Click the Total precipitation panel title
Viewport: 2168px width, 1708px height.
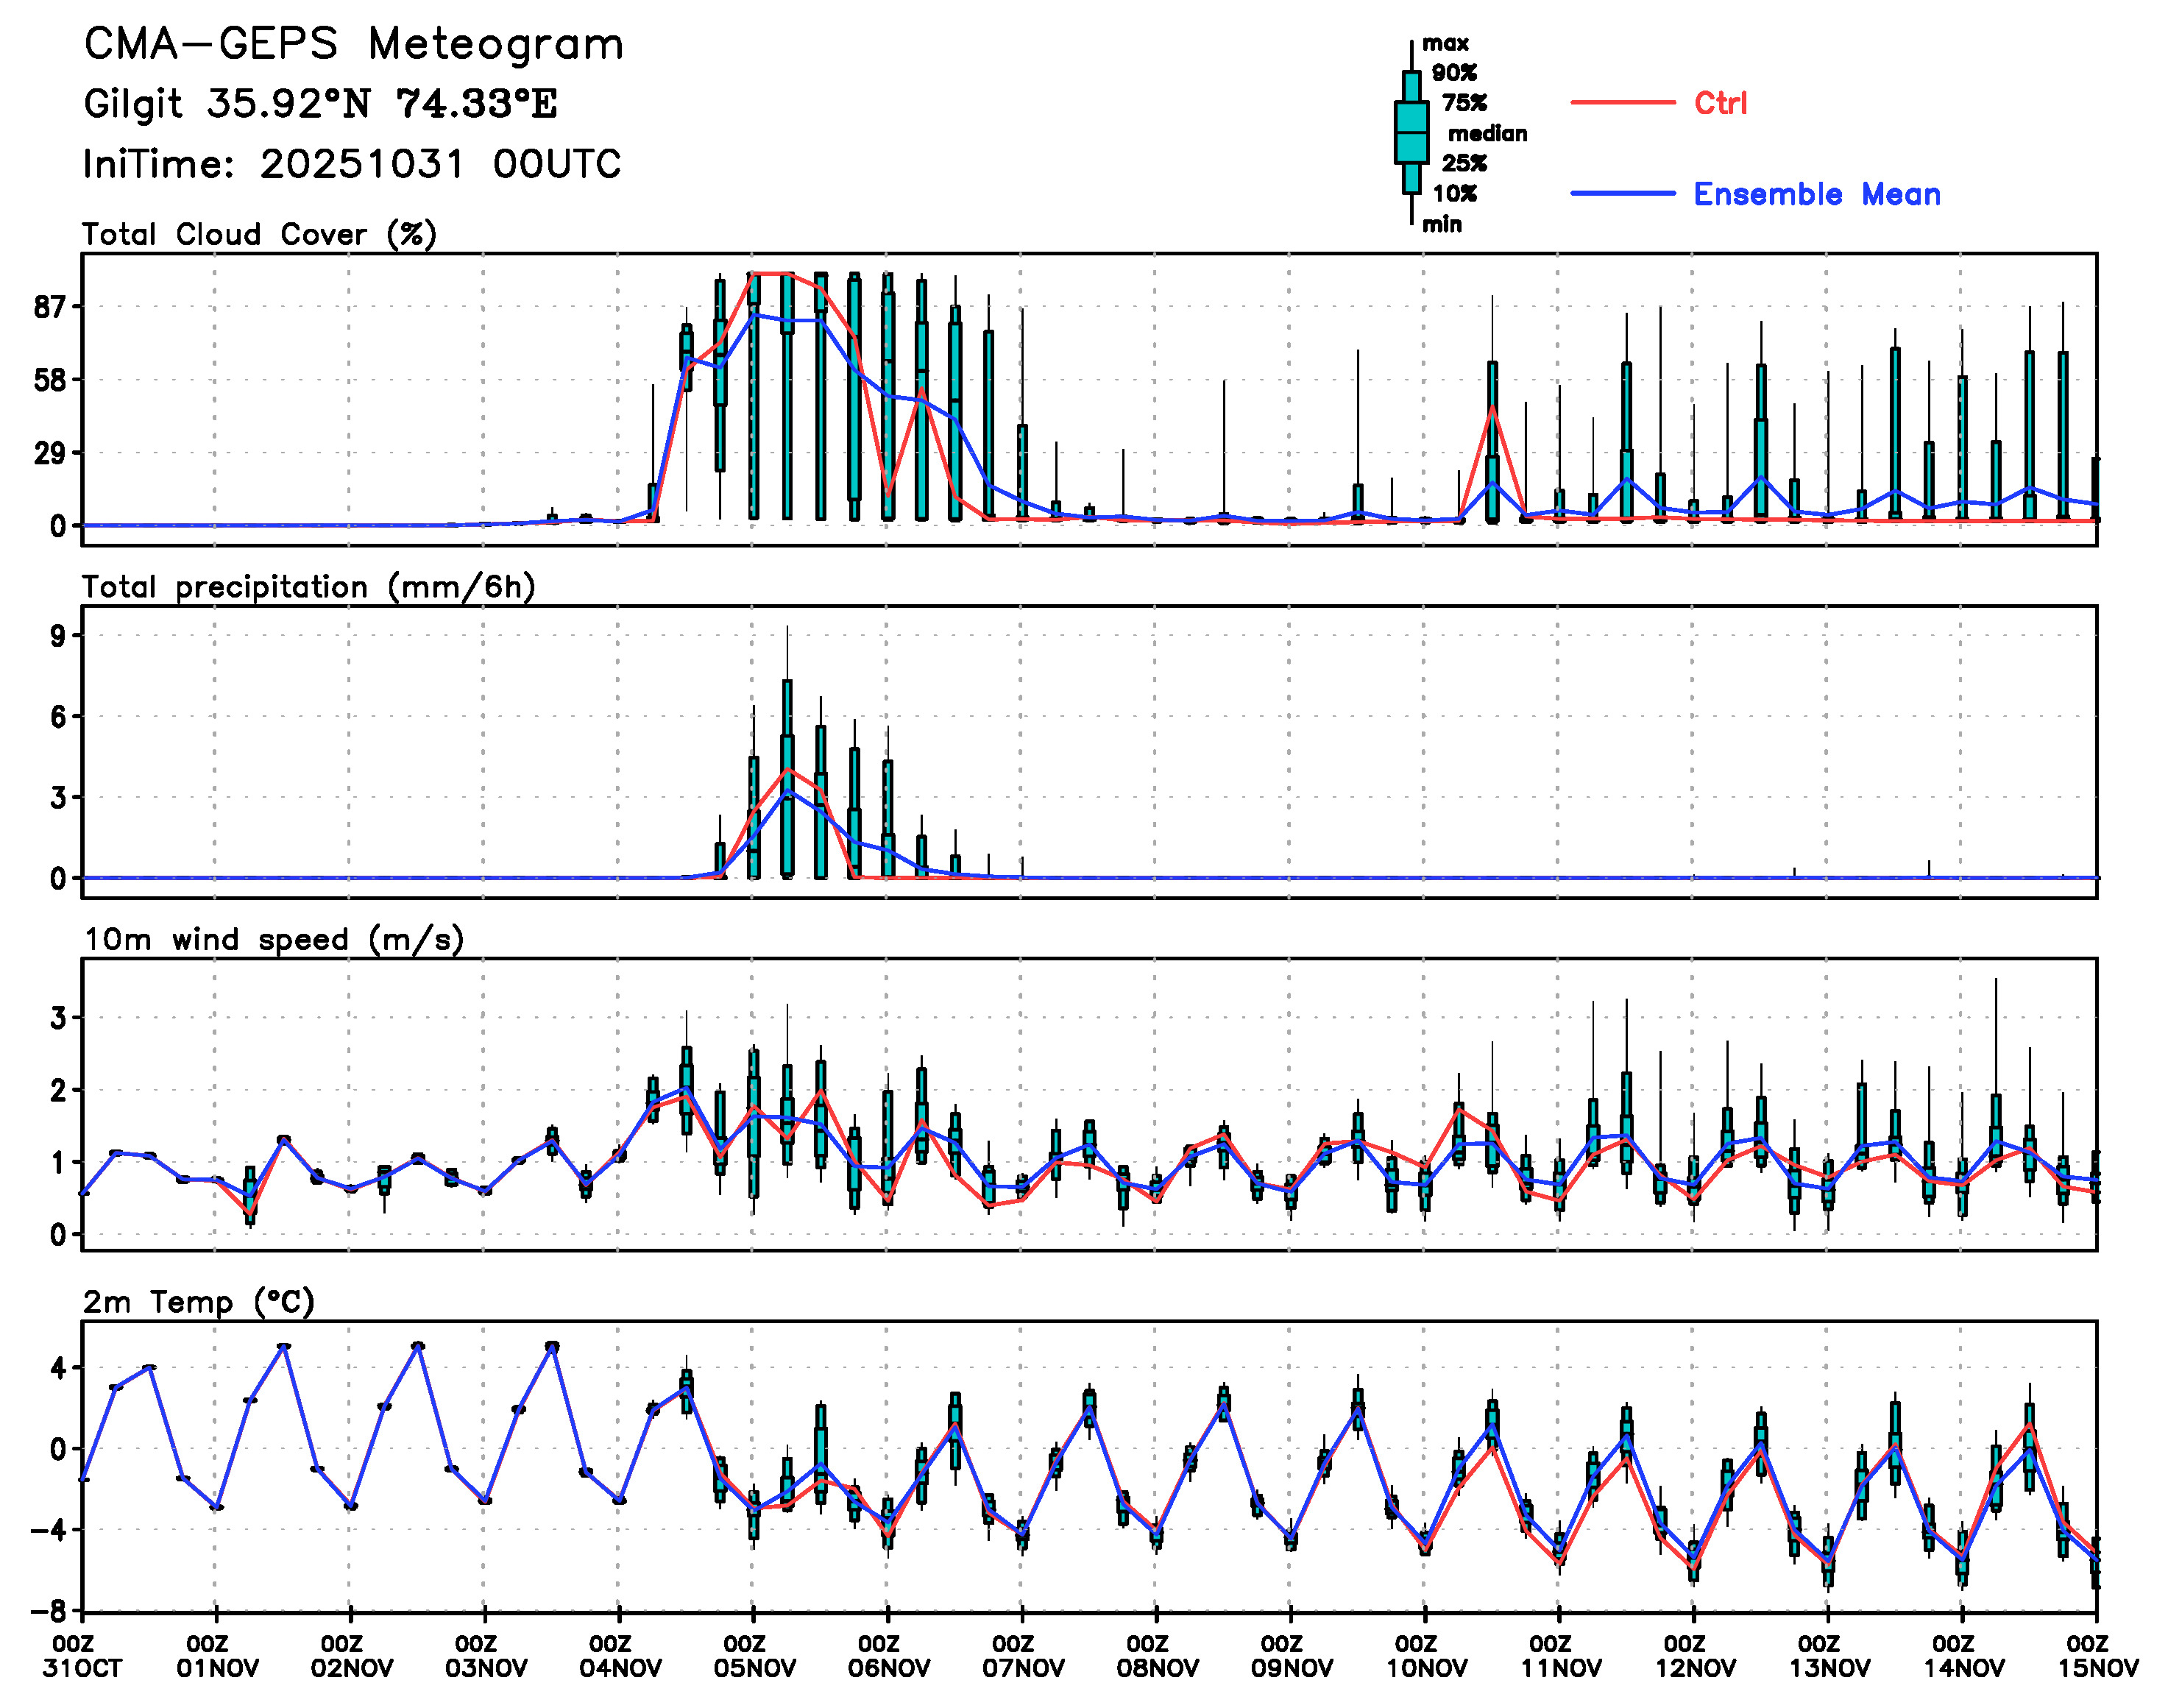308,586
